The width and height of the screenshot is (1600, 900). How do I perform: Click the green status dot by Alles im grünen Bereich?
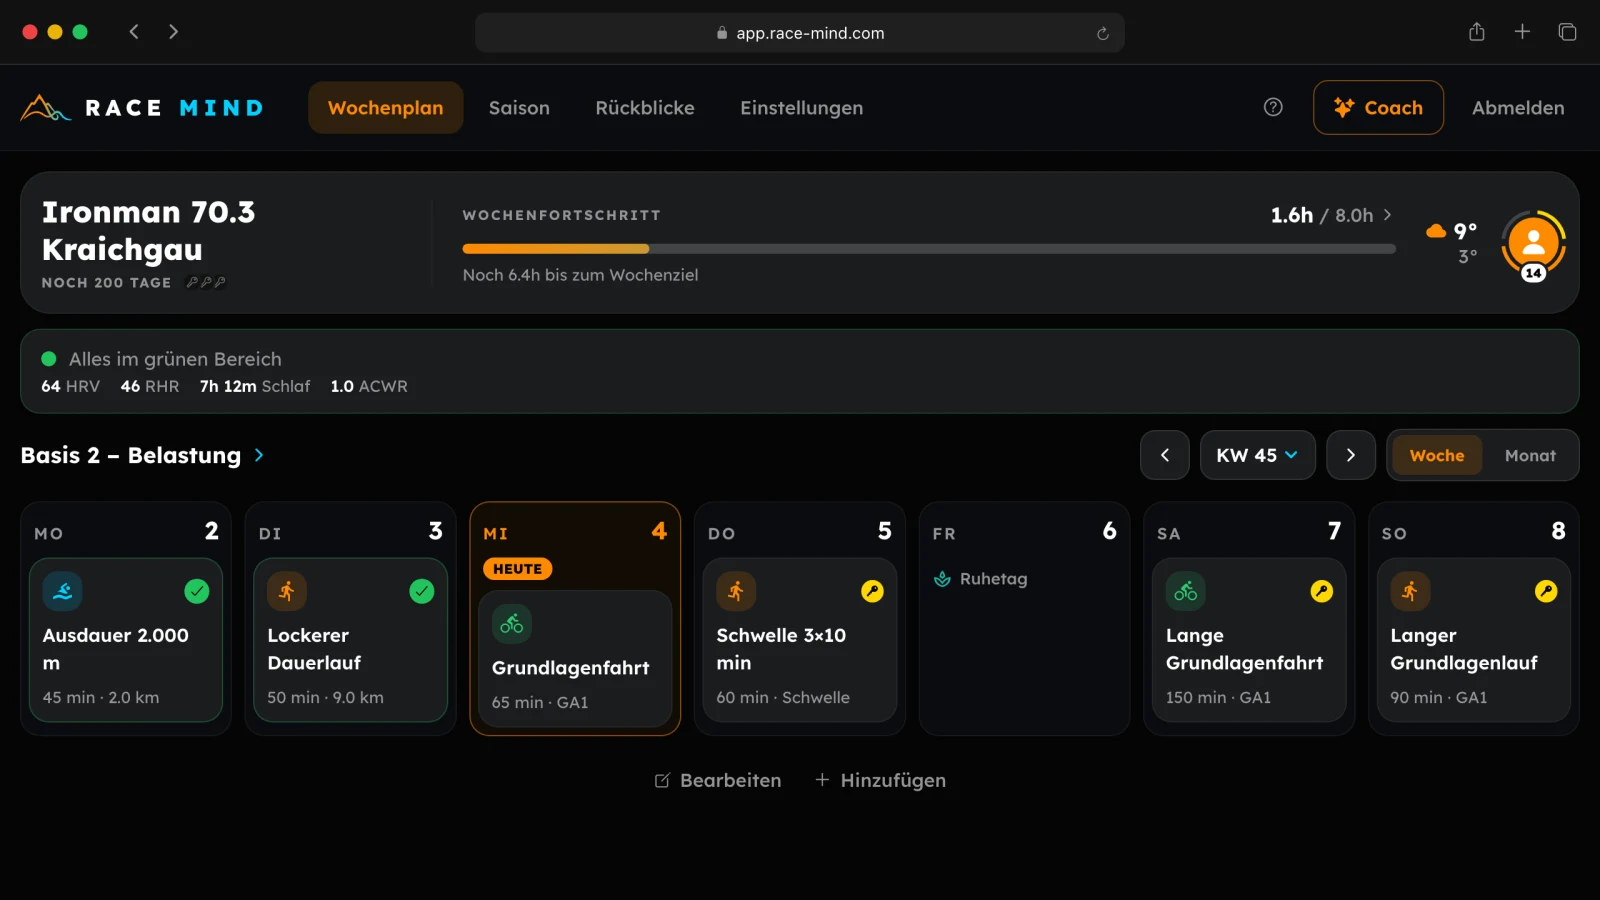(48, 358)
